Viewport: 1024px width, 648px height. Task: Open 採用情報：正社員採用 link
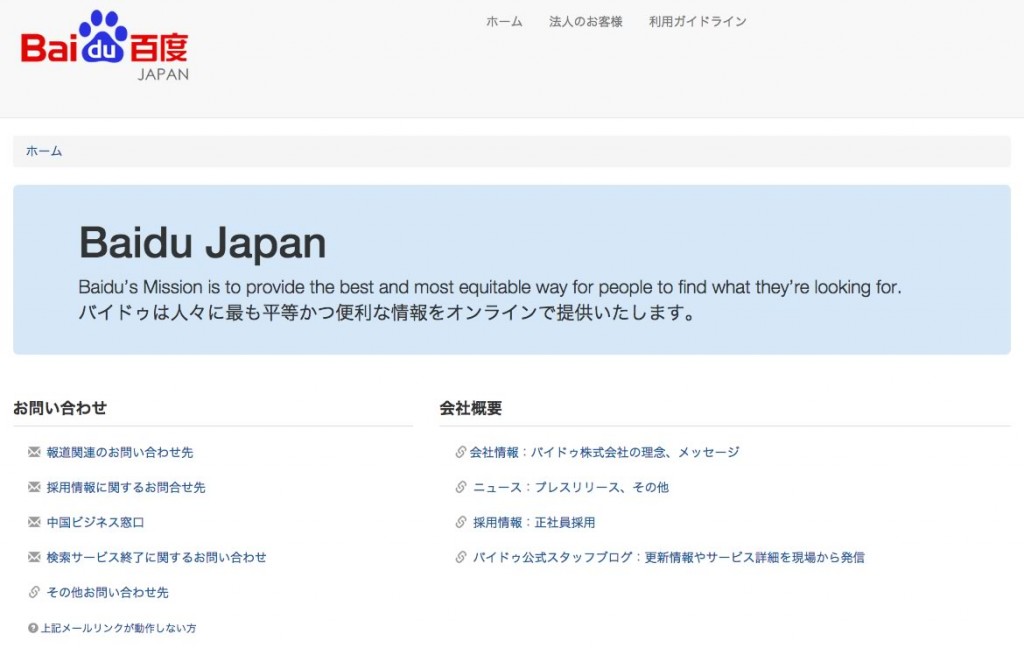click(x=534, y=522)
